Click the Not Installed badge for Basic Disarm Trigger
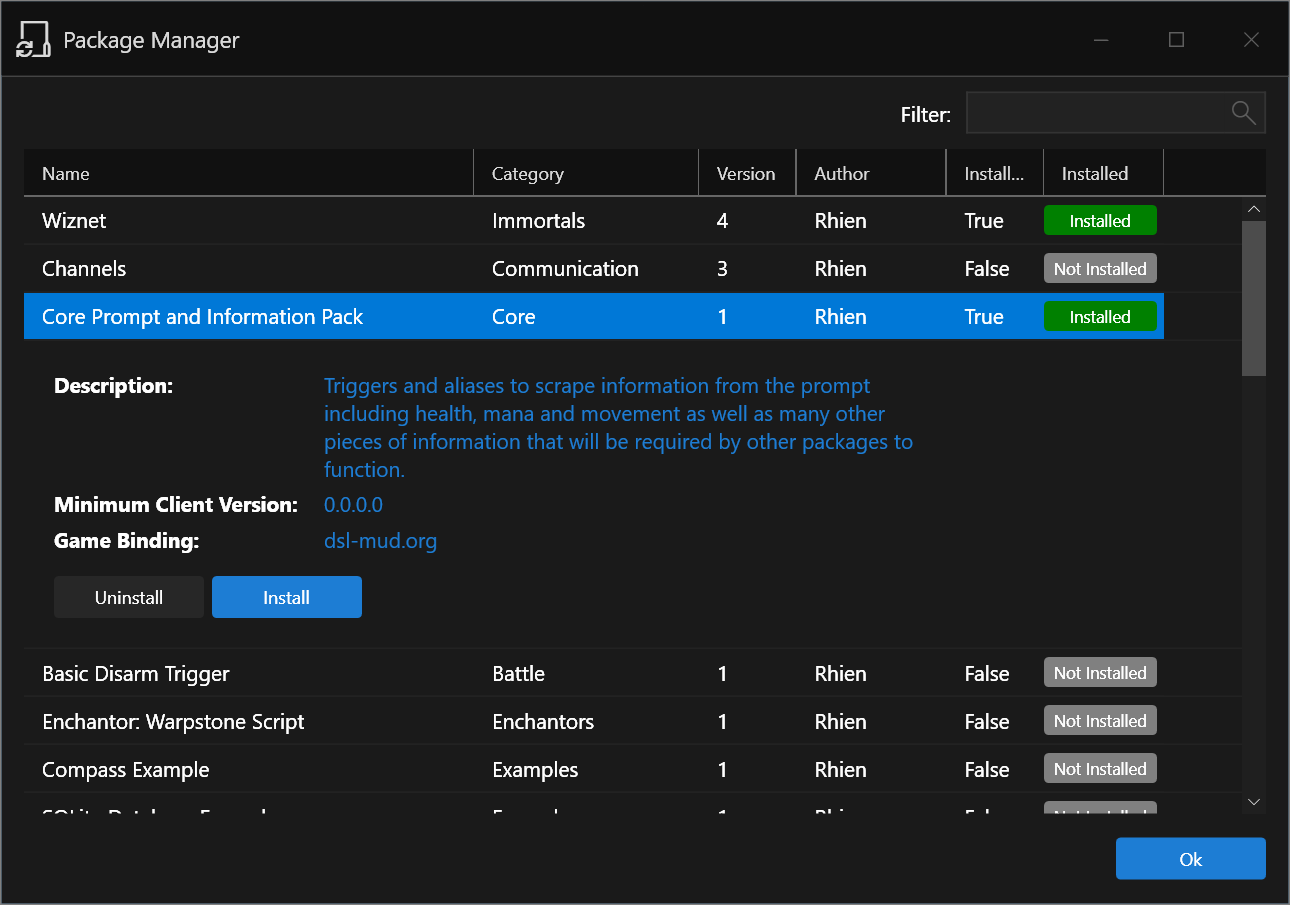 tap(1100, 673)
